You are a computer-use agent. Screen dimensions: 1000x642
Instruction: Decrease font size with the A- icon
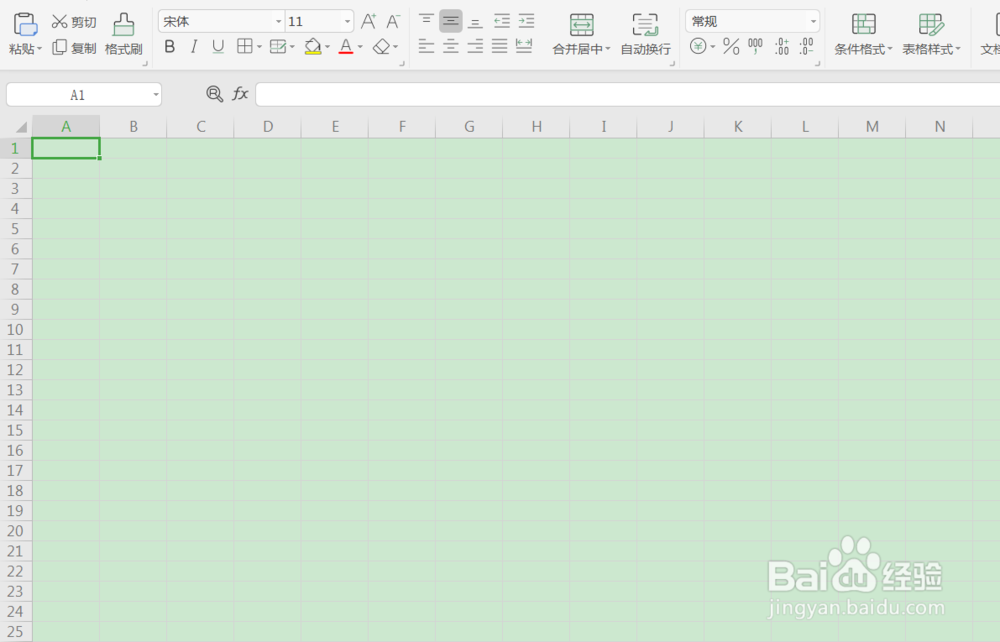point(393,22)
